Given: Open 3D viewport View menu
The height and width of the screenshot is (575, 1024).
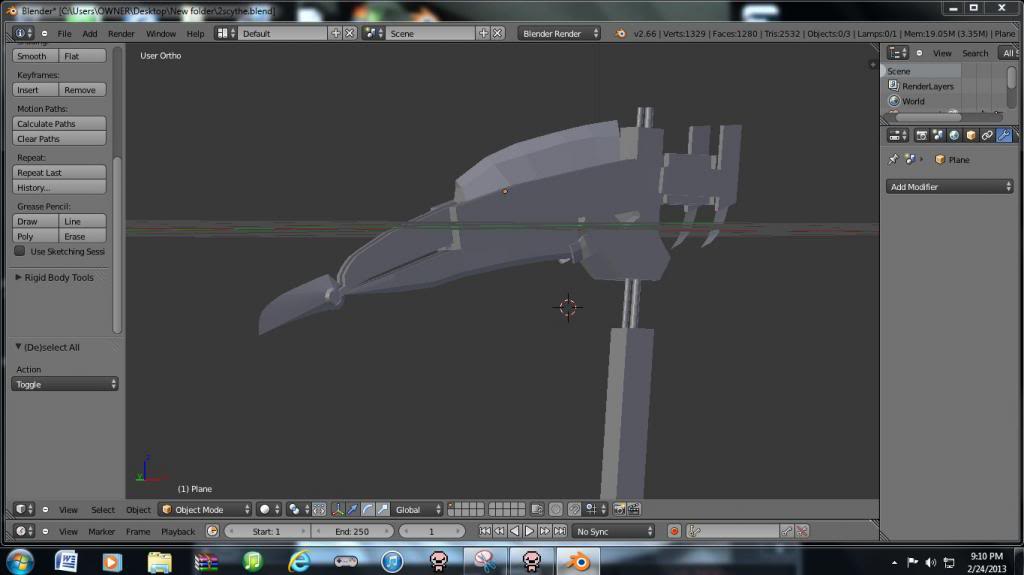Looking at the screenshot, I should [68, 510].
